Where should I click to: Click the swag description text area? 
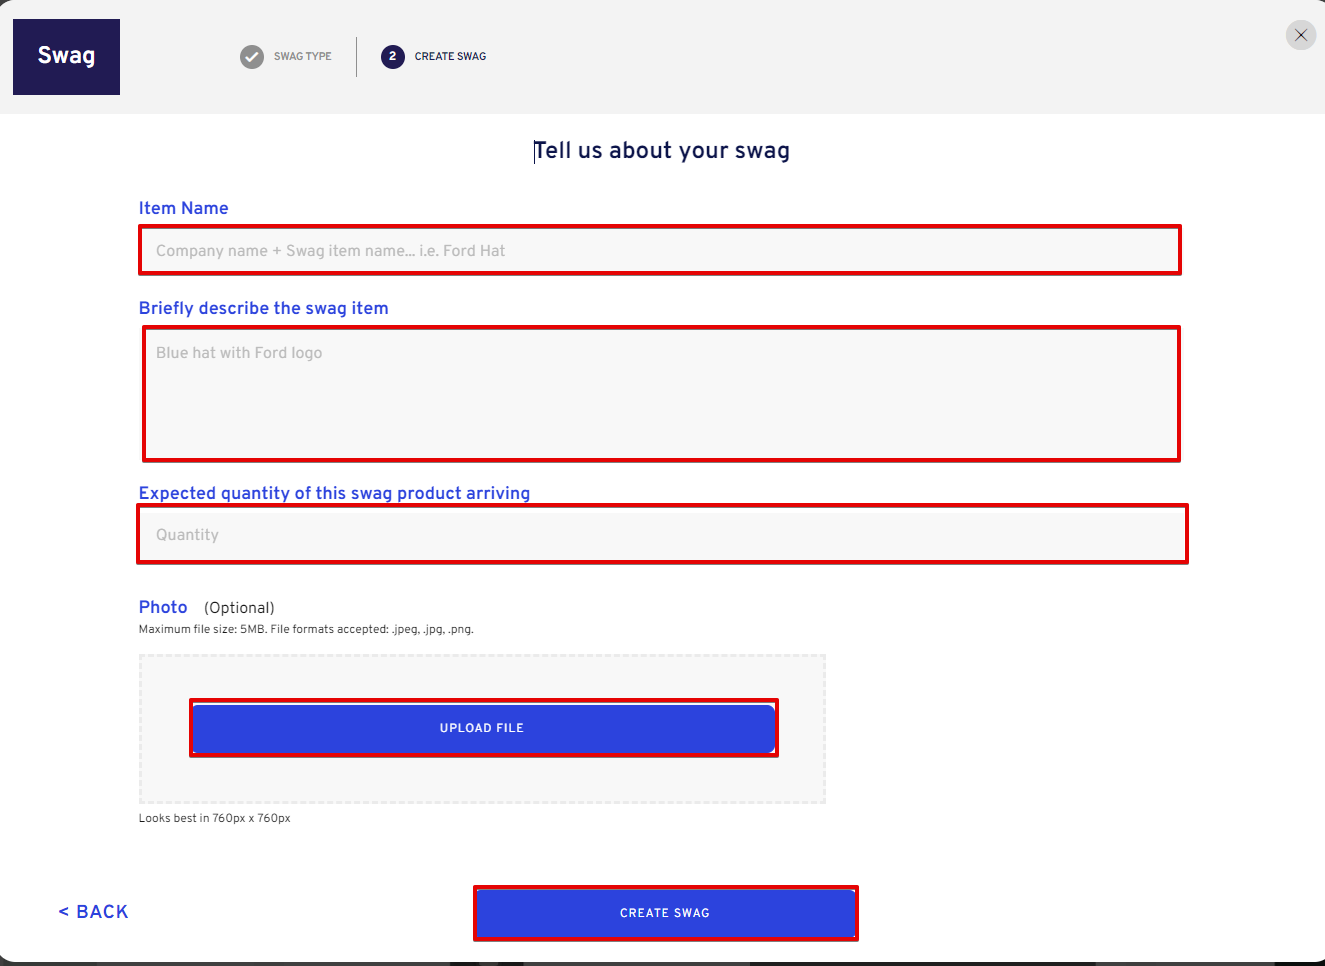tap(661, 394)
